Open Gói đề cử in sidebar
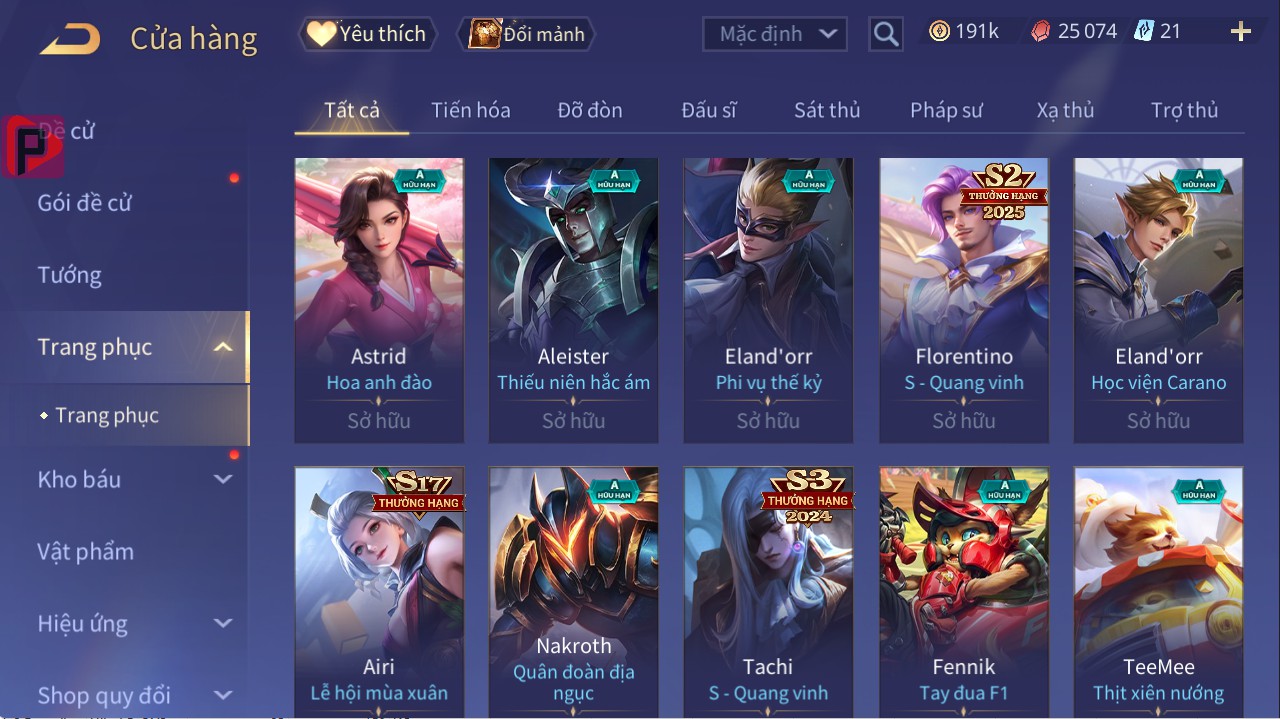 (85, 203)
